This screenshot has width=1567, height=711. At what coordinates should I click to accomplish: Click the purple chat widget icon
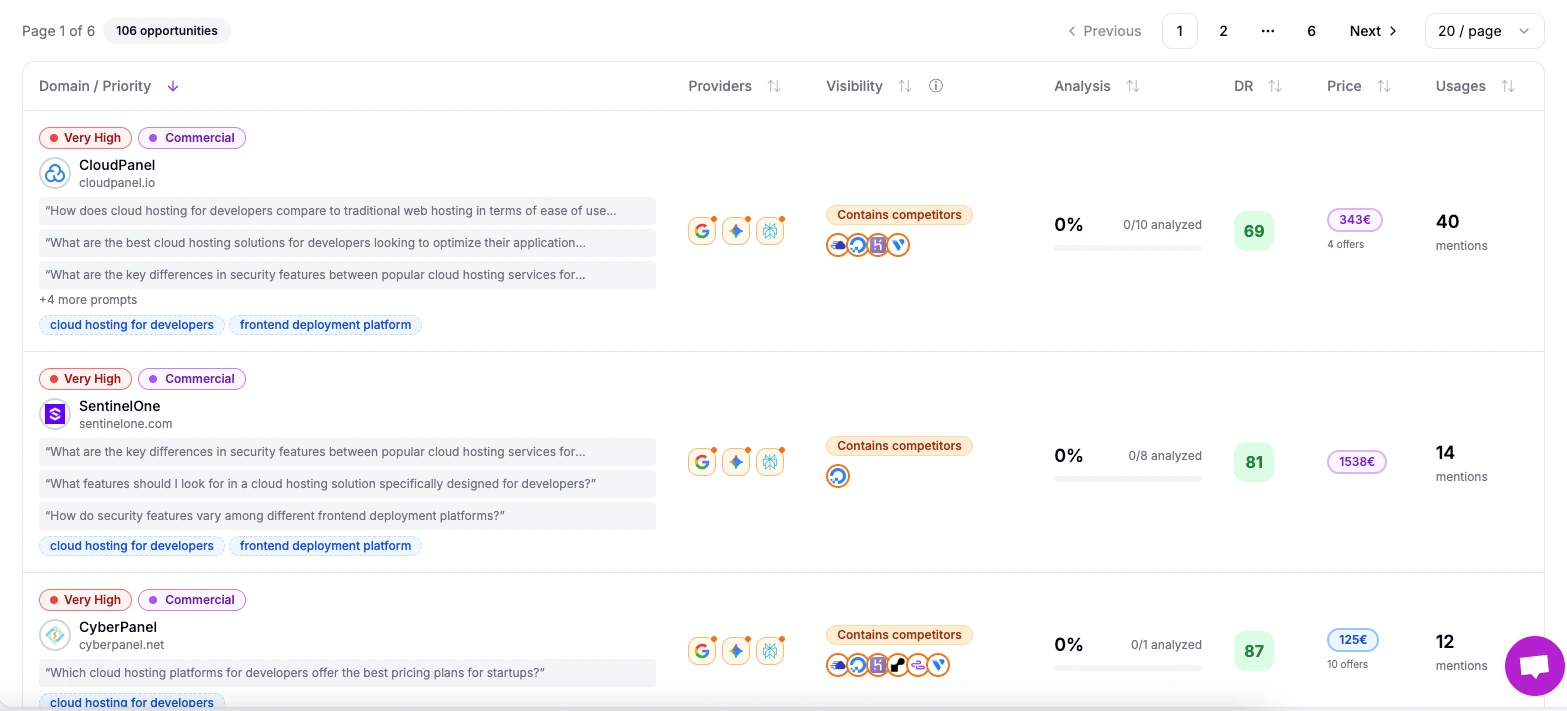tap(1535, 666)
